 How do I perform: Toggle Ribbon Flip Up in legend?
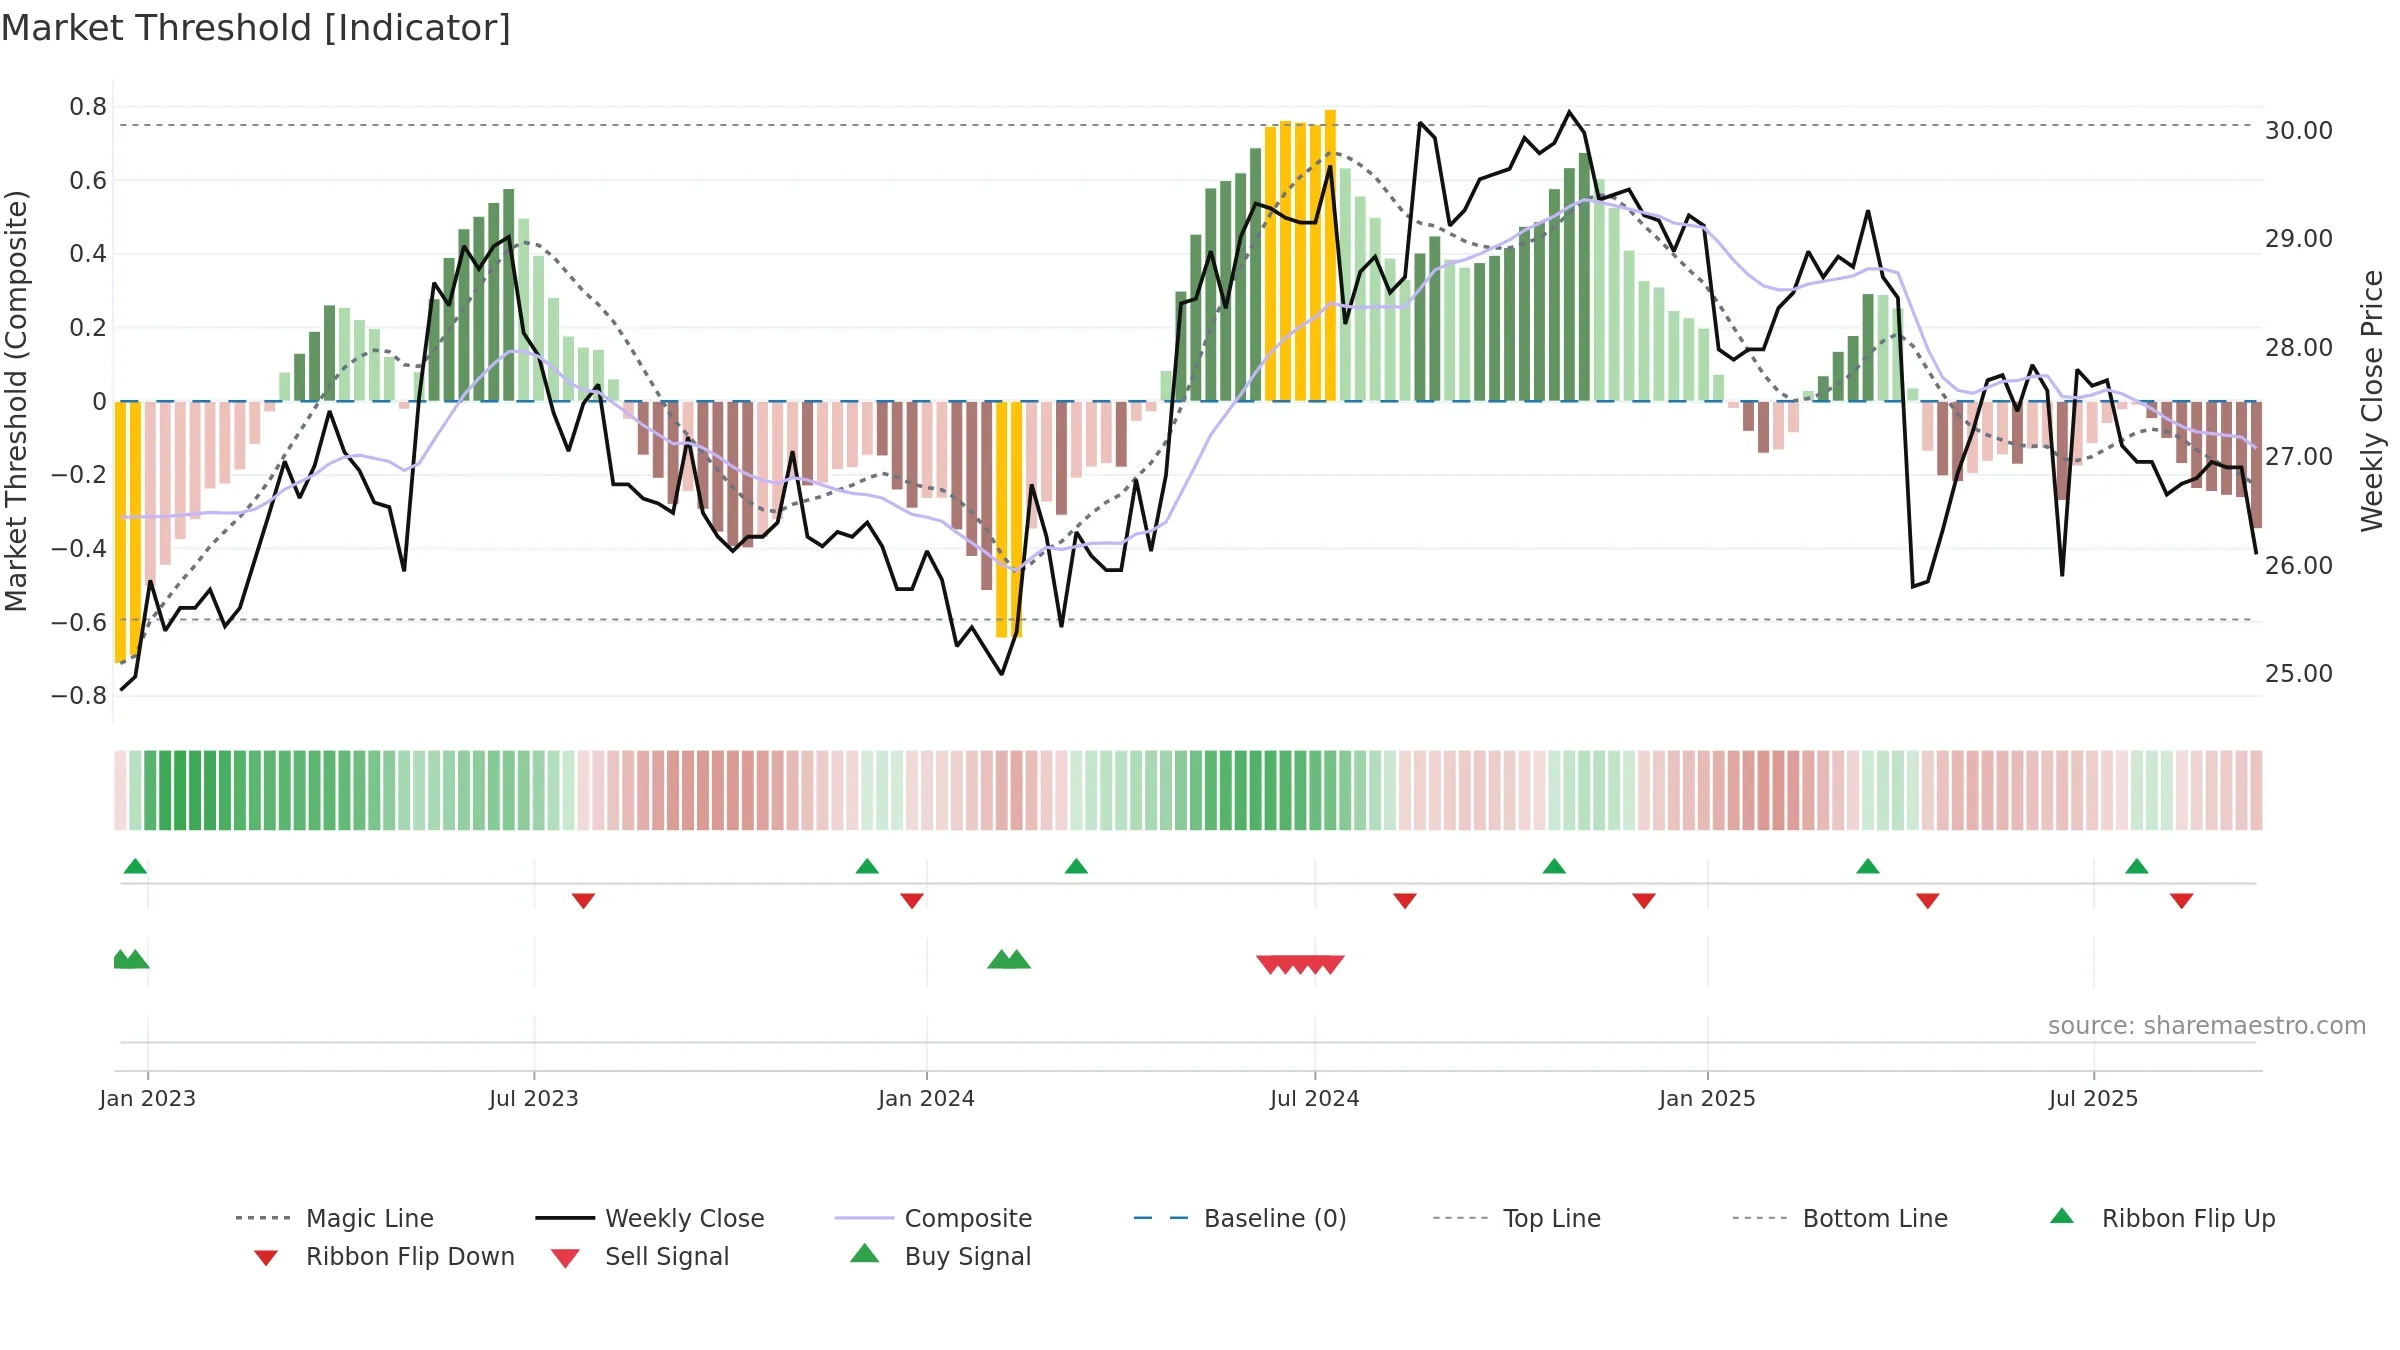tap(2162, 1218)
